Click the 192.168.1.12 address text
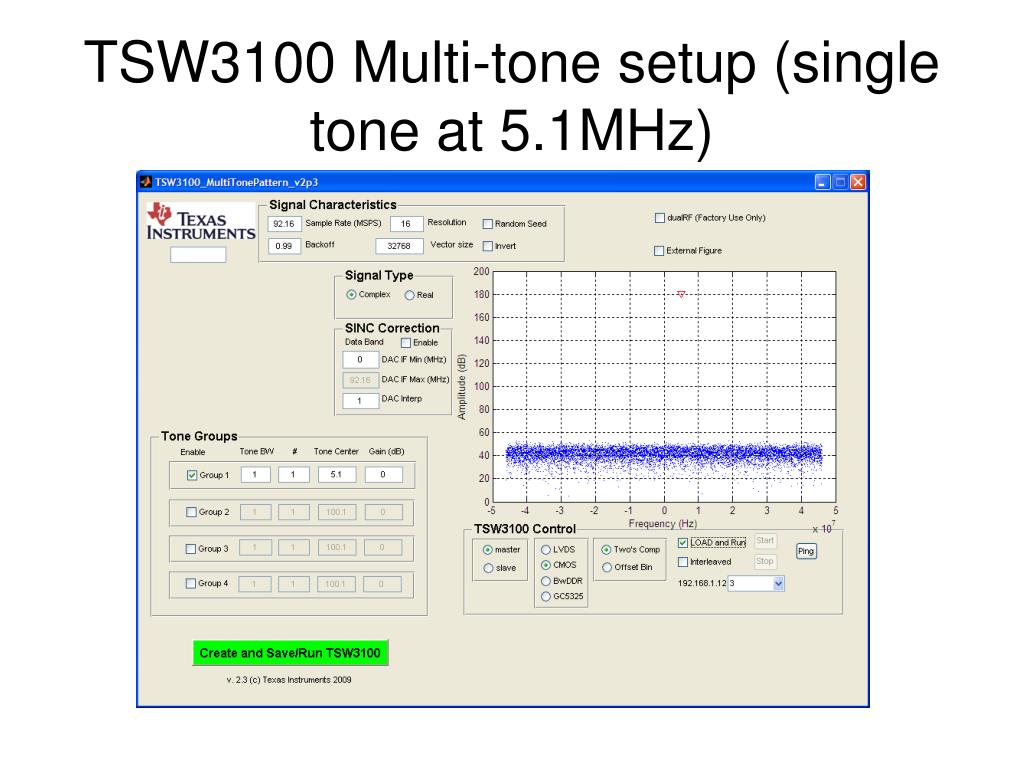This screenshot has height=768, width=1024. (702, 584)
